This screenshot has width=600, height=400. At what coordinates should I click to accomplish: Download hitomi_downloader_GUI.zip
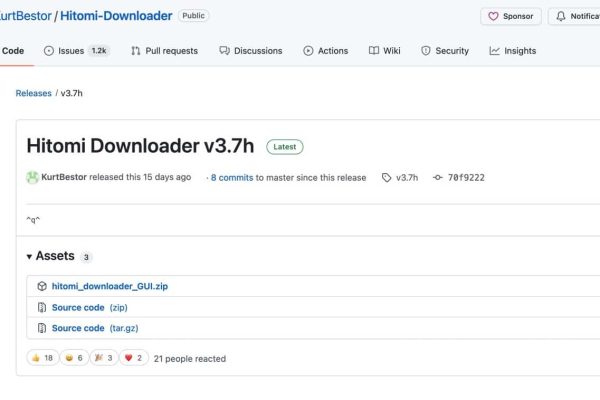[x=109, y=286]
